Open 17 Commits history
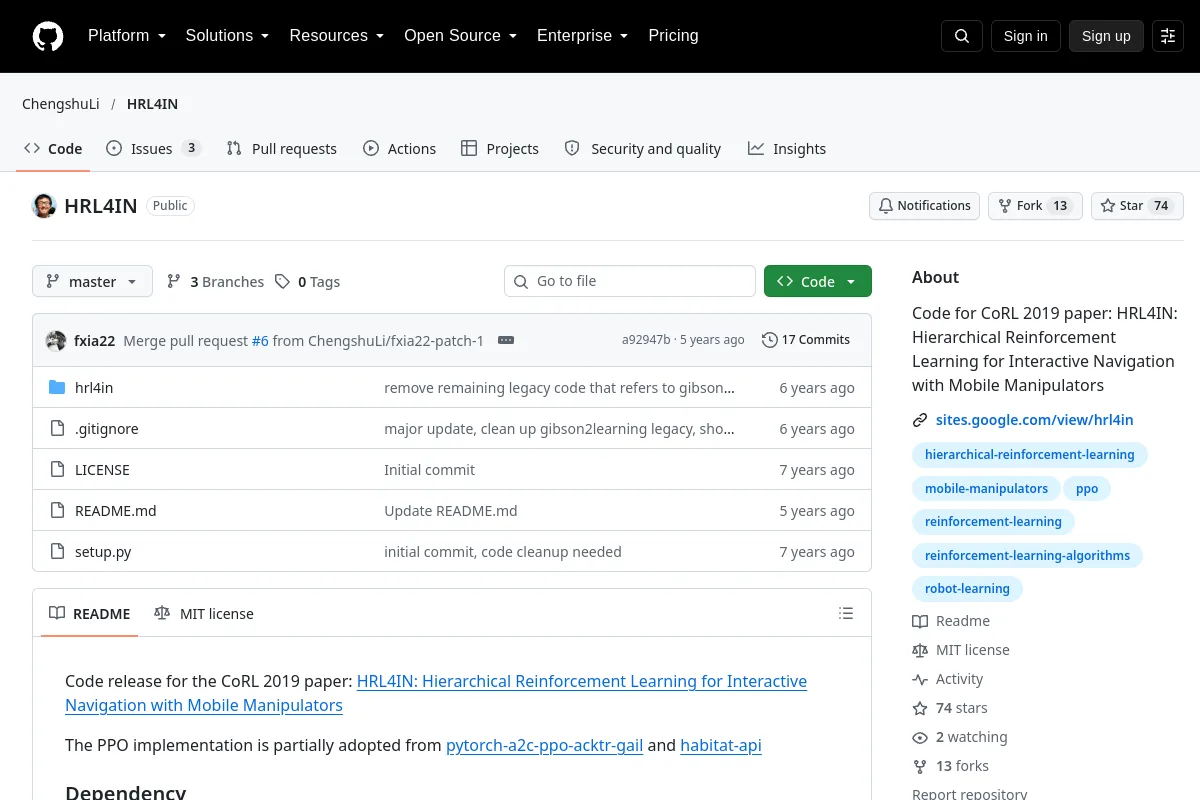This screenshot has width=1200, height=800. click(806, 340)
